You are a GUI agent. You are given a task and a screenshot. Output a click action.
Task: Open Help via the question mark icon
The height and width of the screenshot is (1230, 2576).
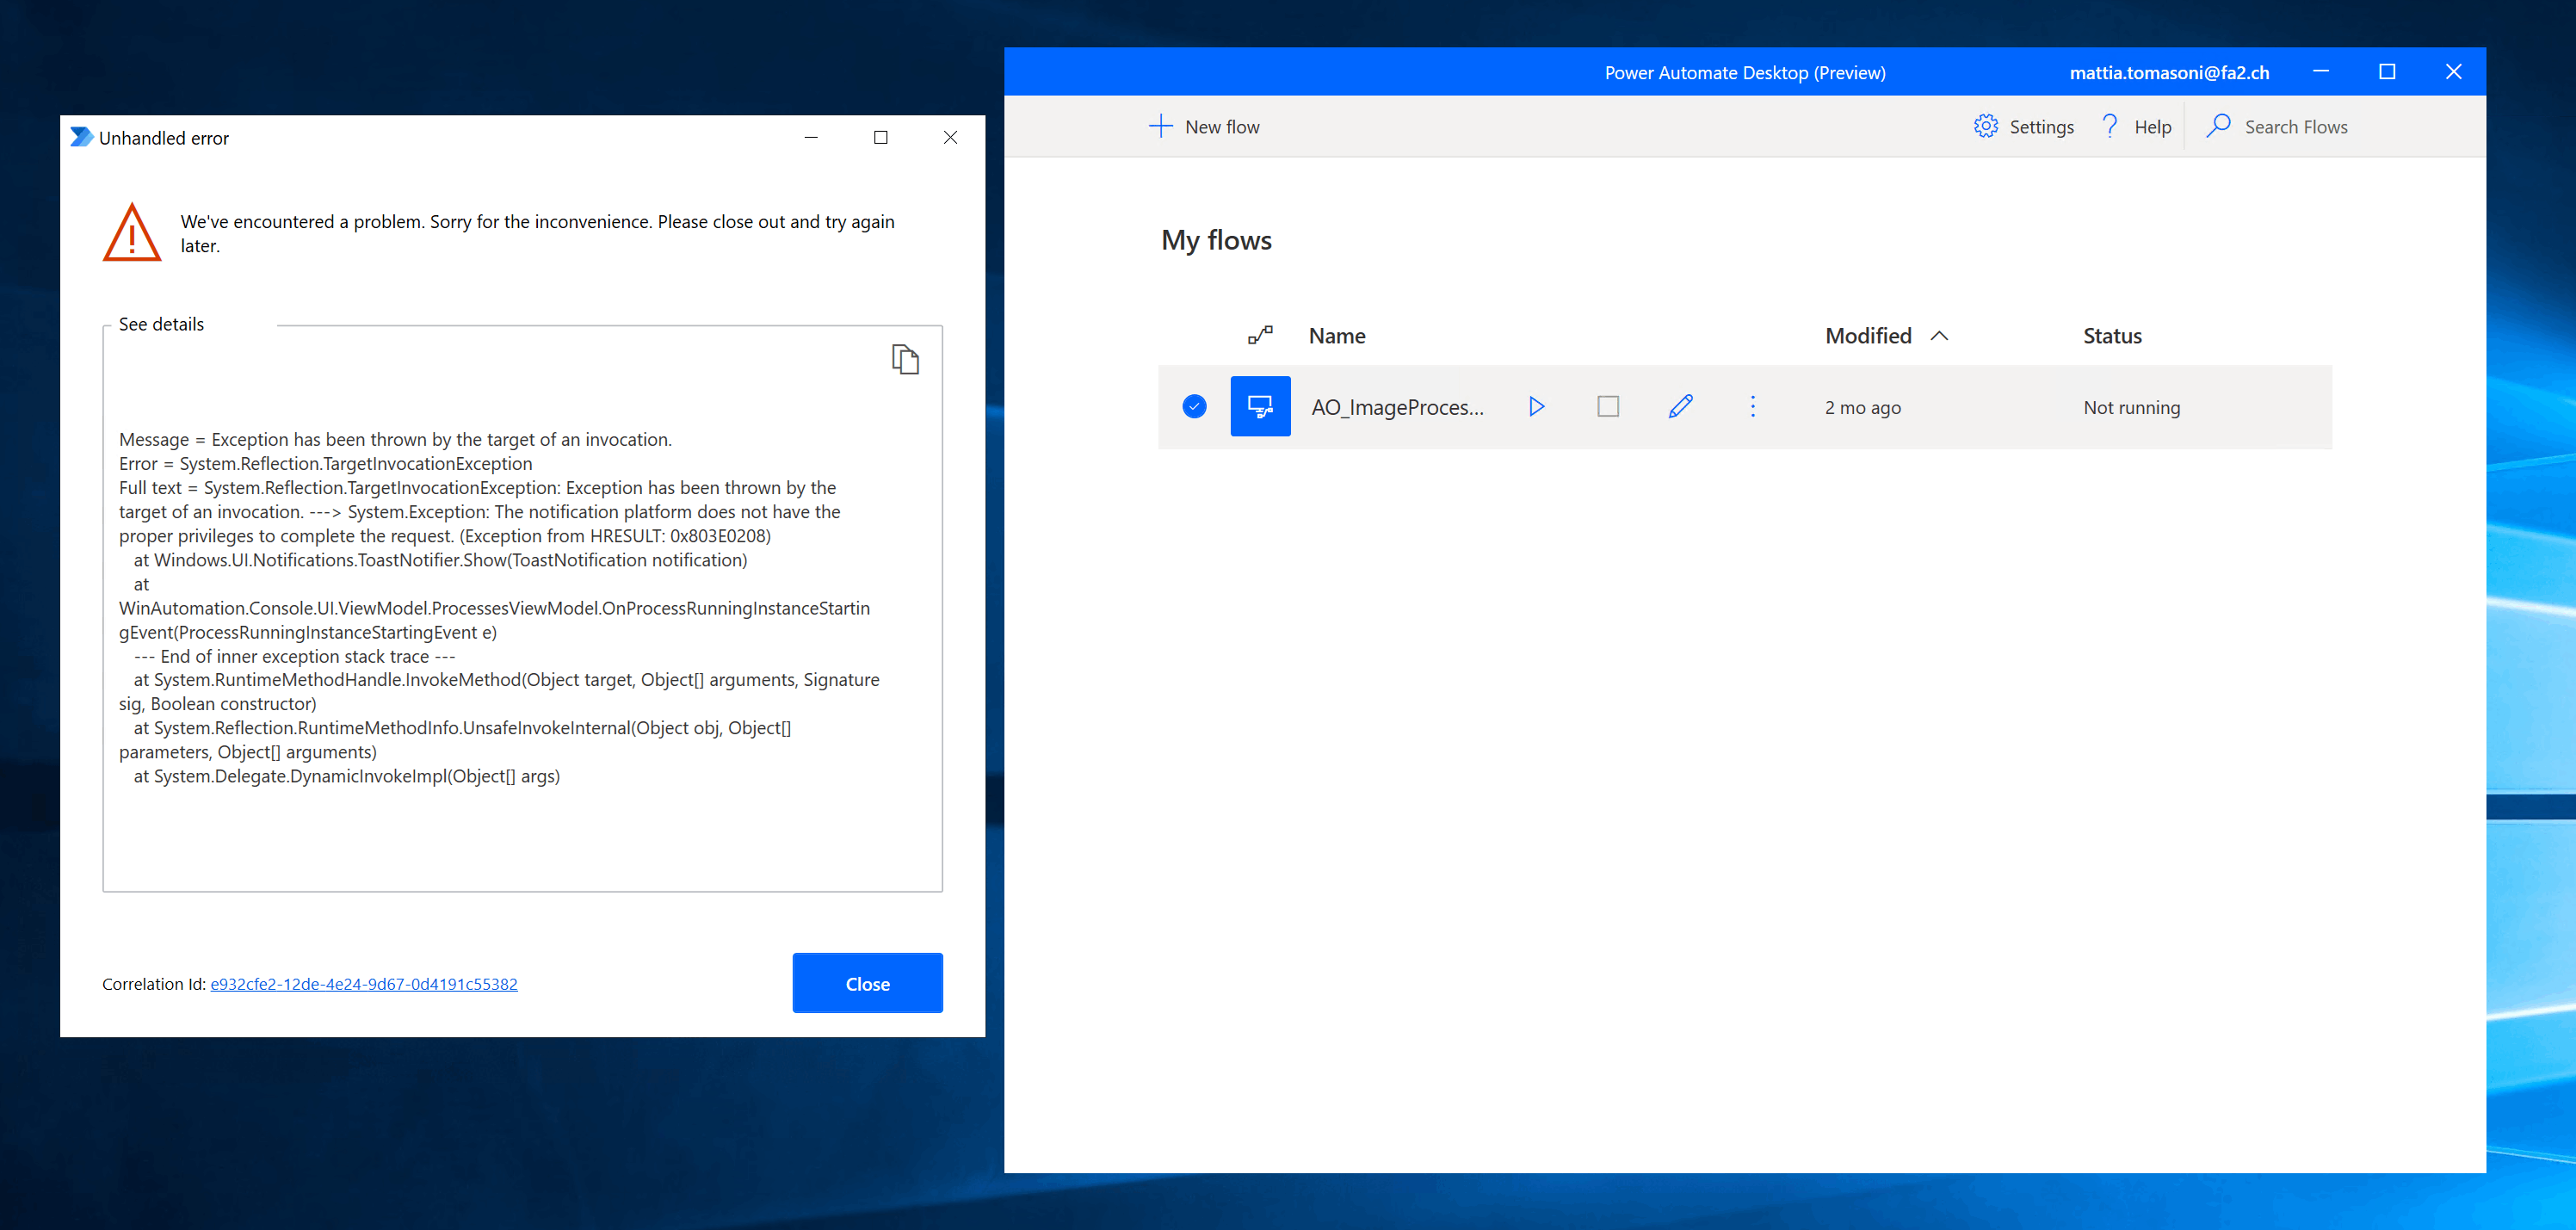point(2110,126)
